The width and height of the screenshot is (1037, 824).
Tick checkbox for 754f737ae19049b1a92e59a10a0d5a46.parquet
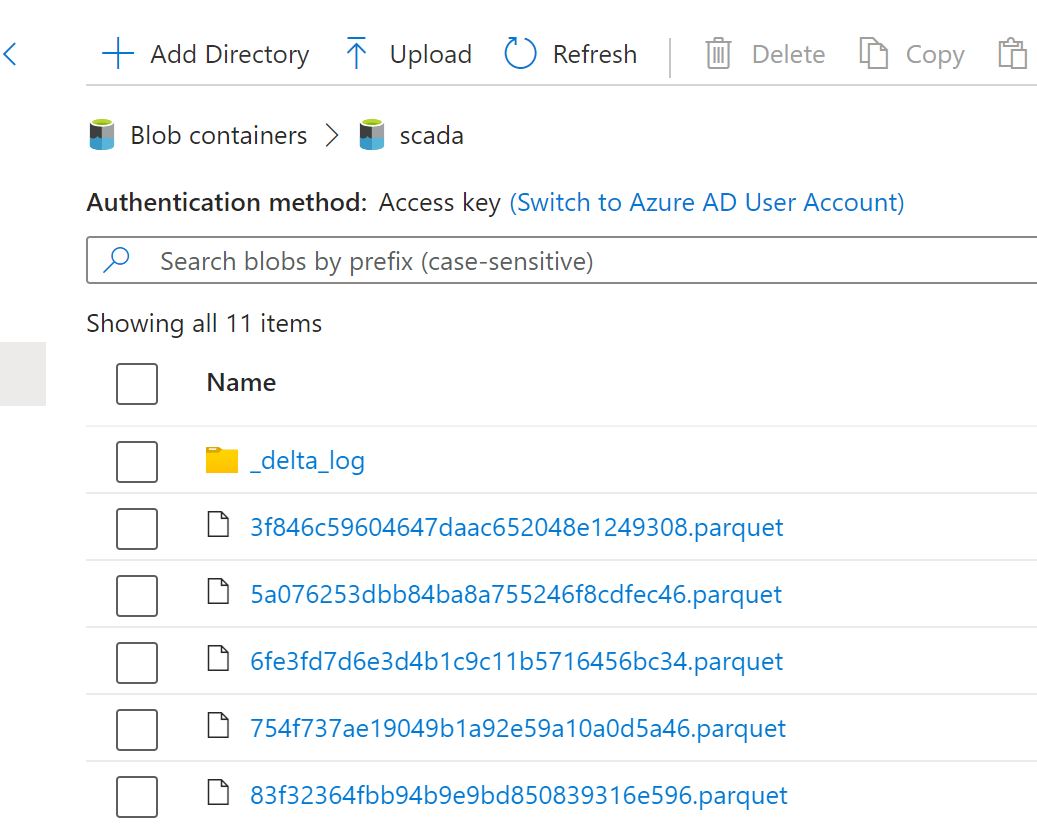click(x=137, y=729)
